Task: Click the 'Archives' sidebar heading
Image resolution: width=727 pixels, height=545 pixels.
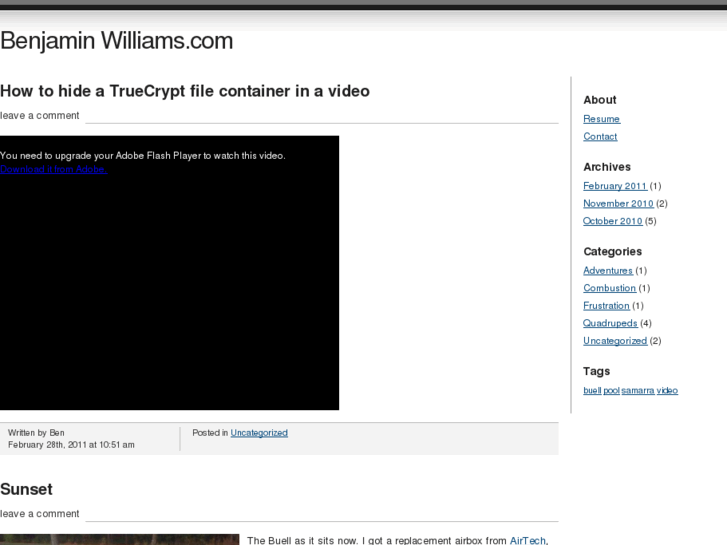Action: click(607, 167)
